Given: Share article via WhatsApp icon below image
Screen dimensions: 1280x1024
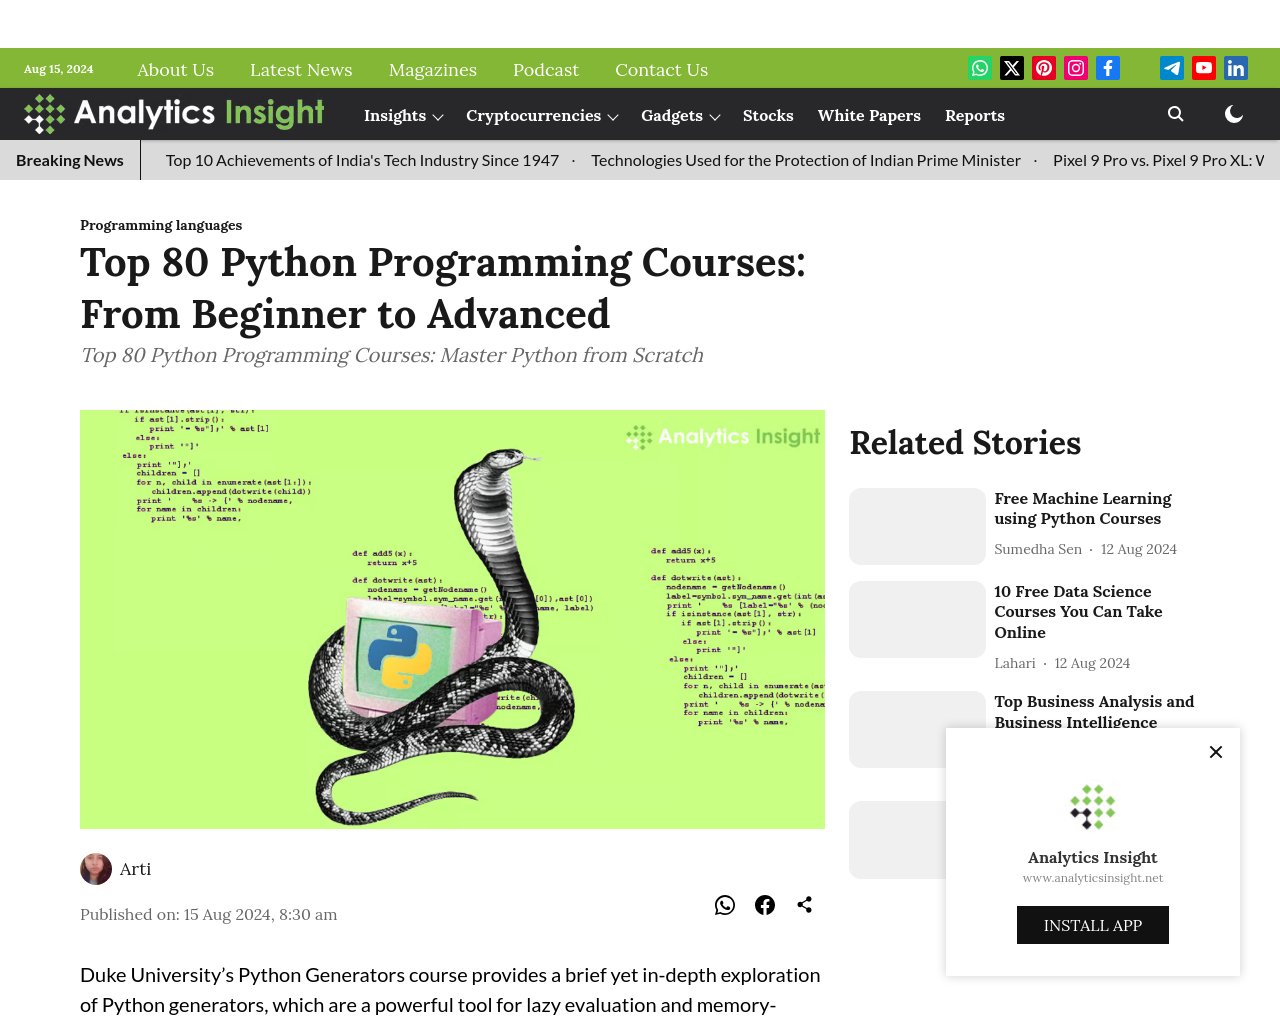Looking at the screenshot, I should click(x=725, y=905).
